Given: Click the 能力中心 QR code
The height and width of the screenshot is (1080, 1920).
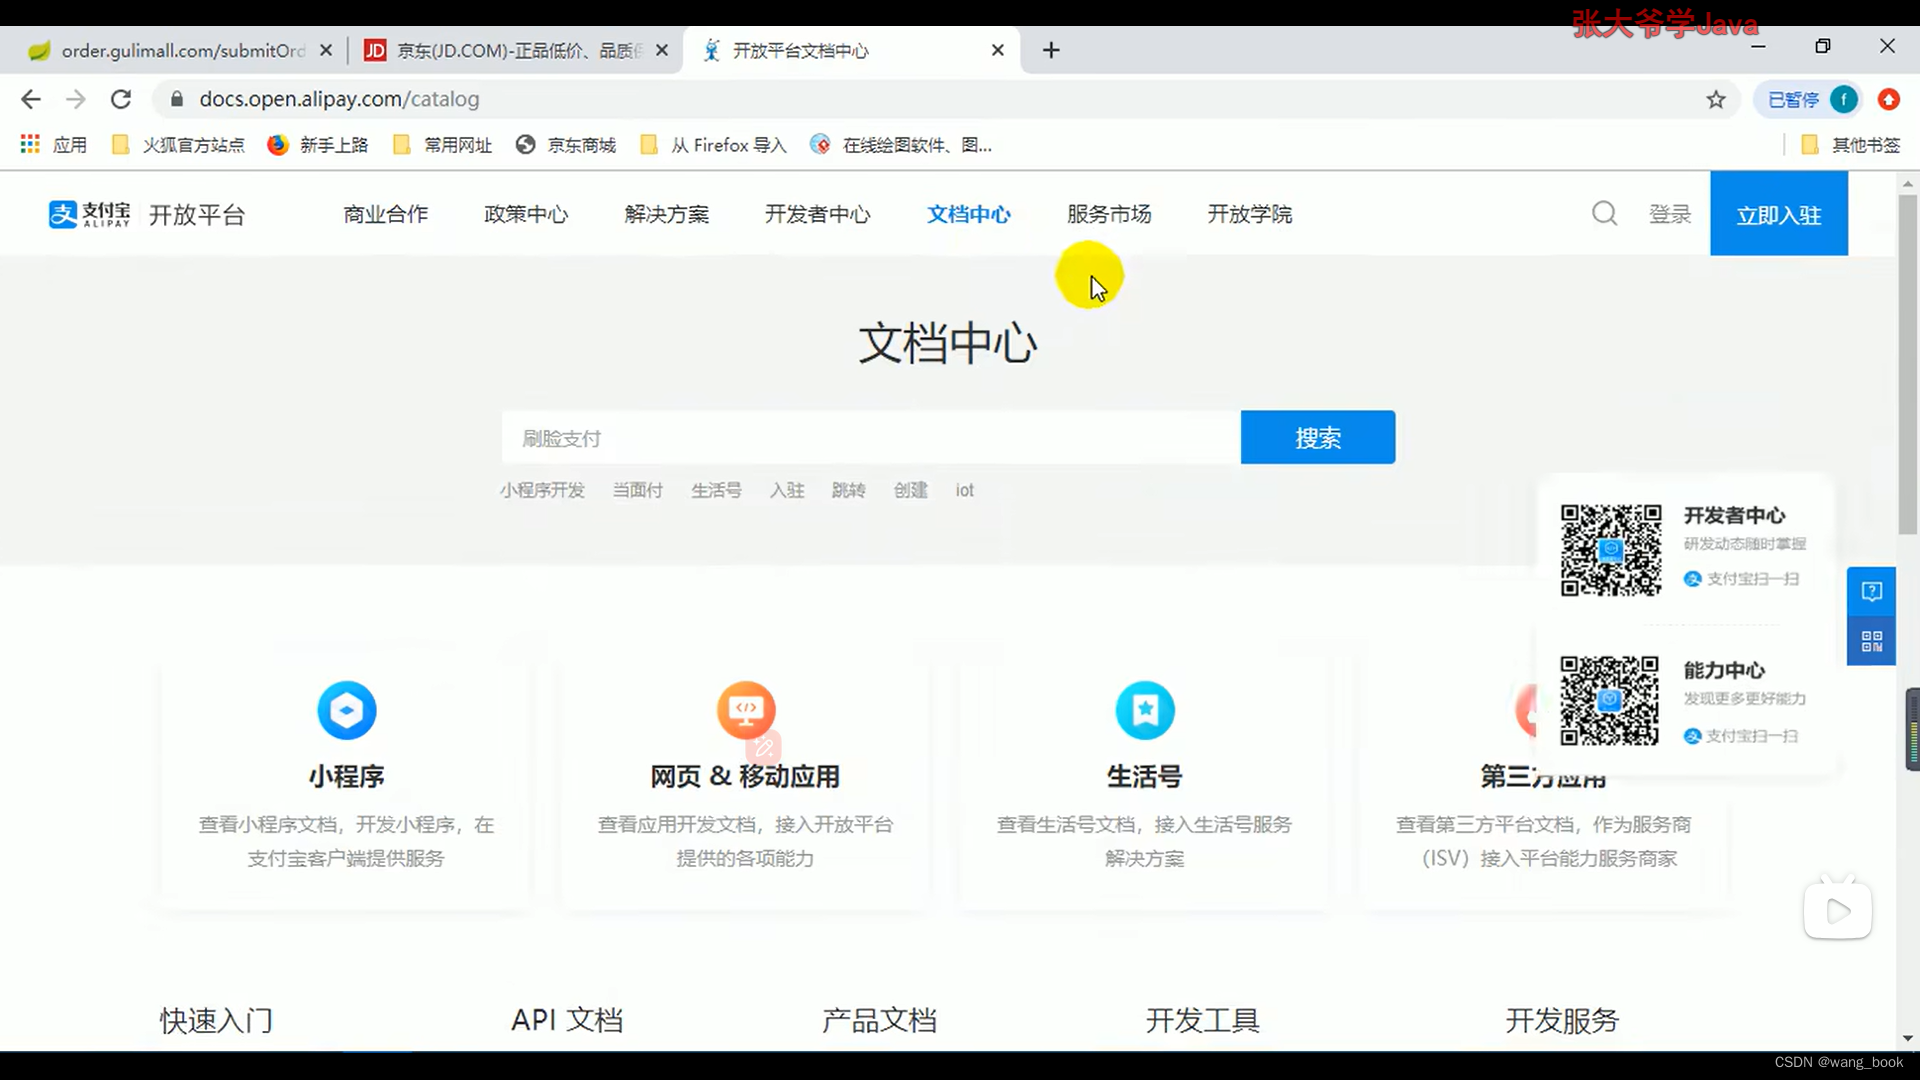Looking at the screenshot, I should tap(1609, 701).
